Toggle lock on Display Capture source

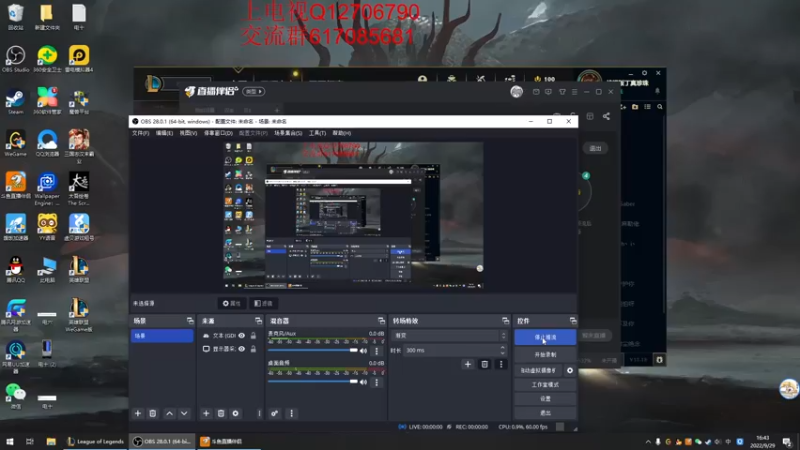point(253,349)
